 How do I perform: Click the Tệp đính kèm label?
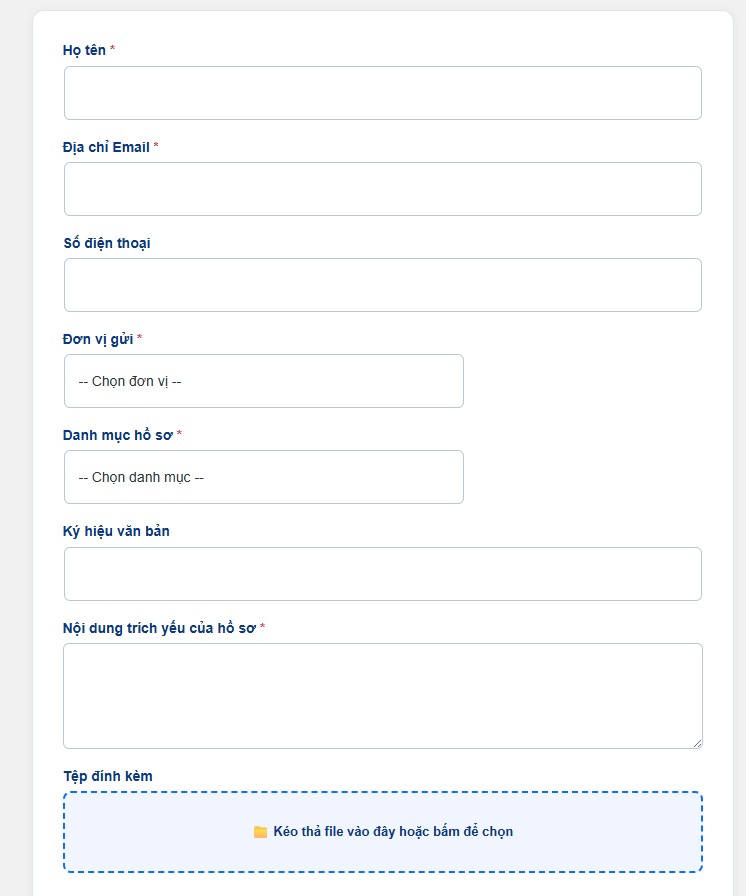tap(107, 776)
